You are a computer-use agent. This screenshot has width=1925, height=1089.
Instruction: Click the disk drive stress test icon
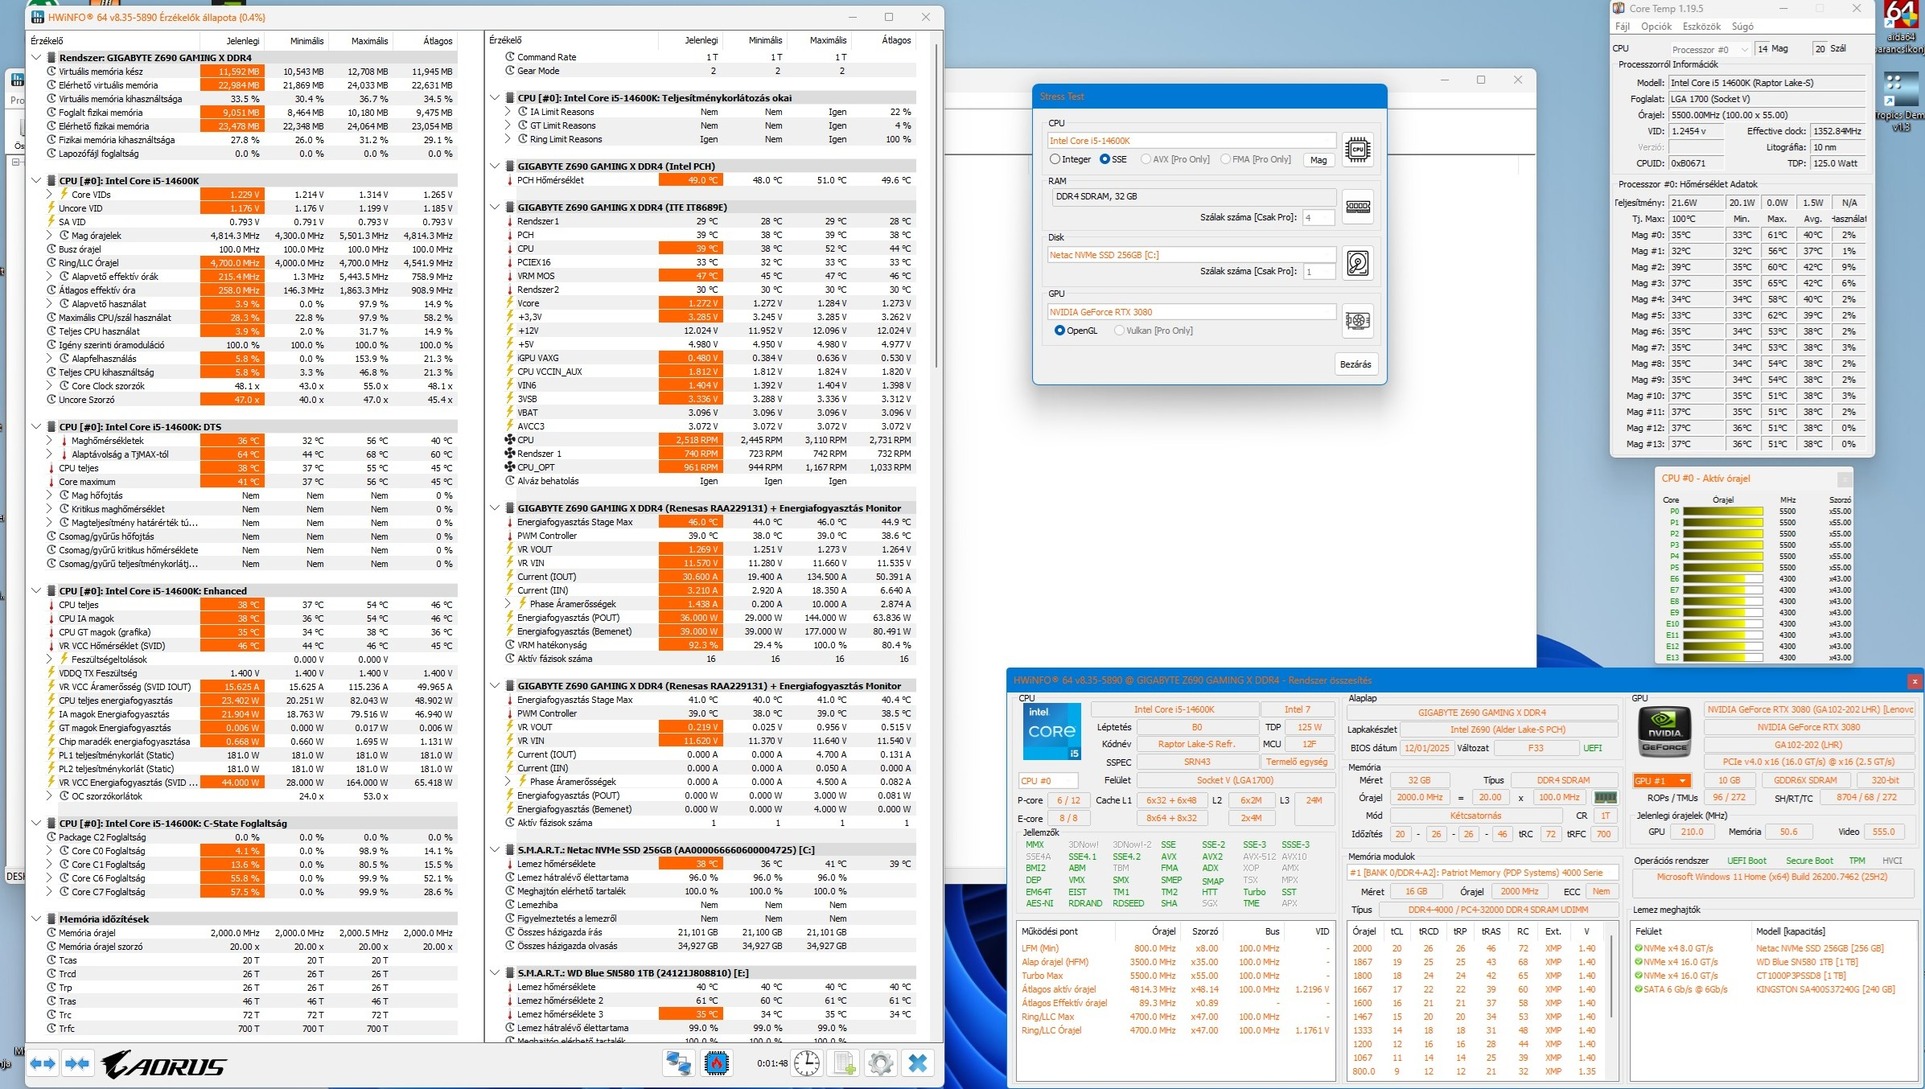pyautogui.click(x=1357, y=263)
